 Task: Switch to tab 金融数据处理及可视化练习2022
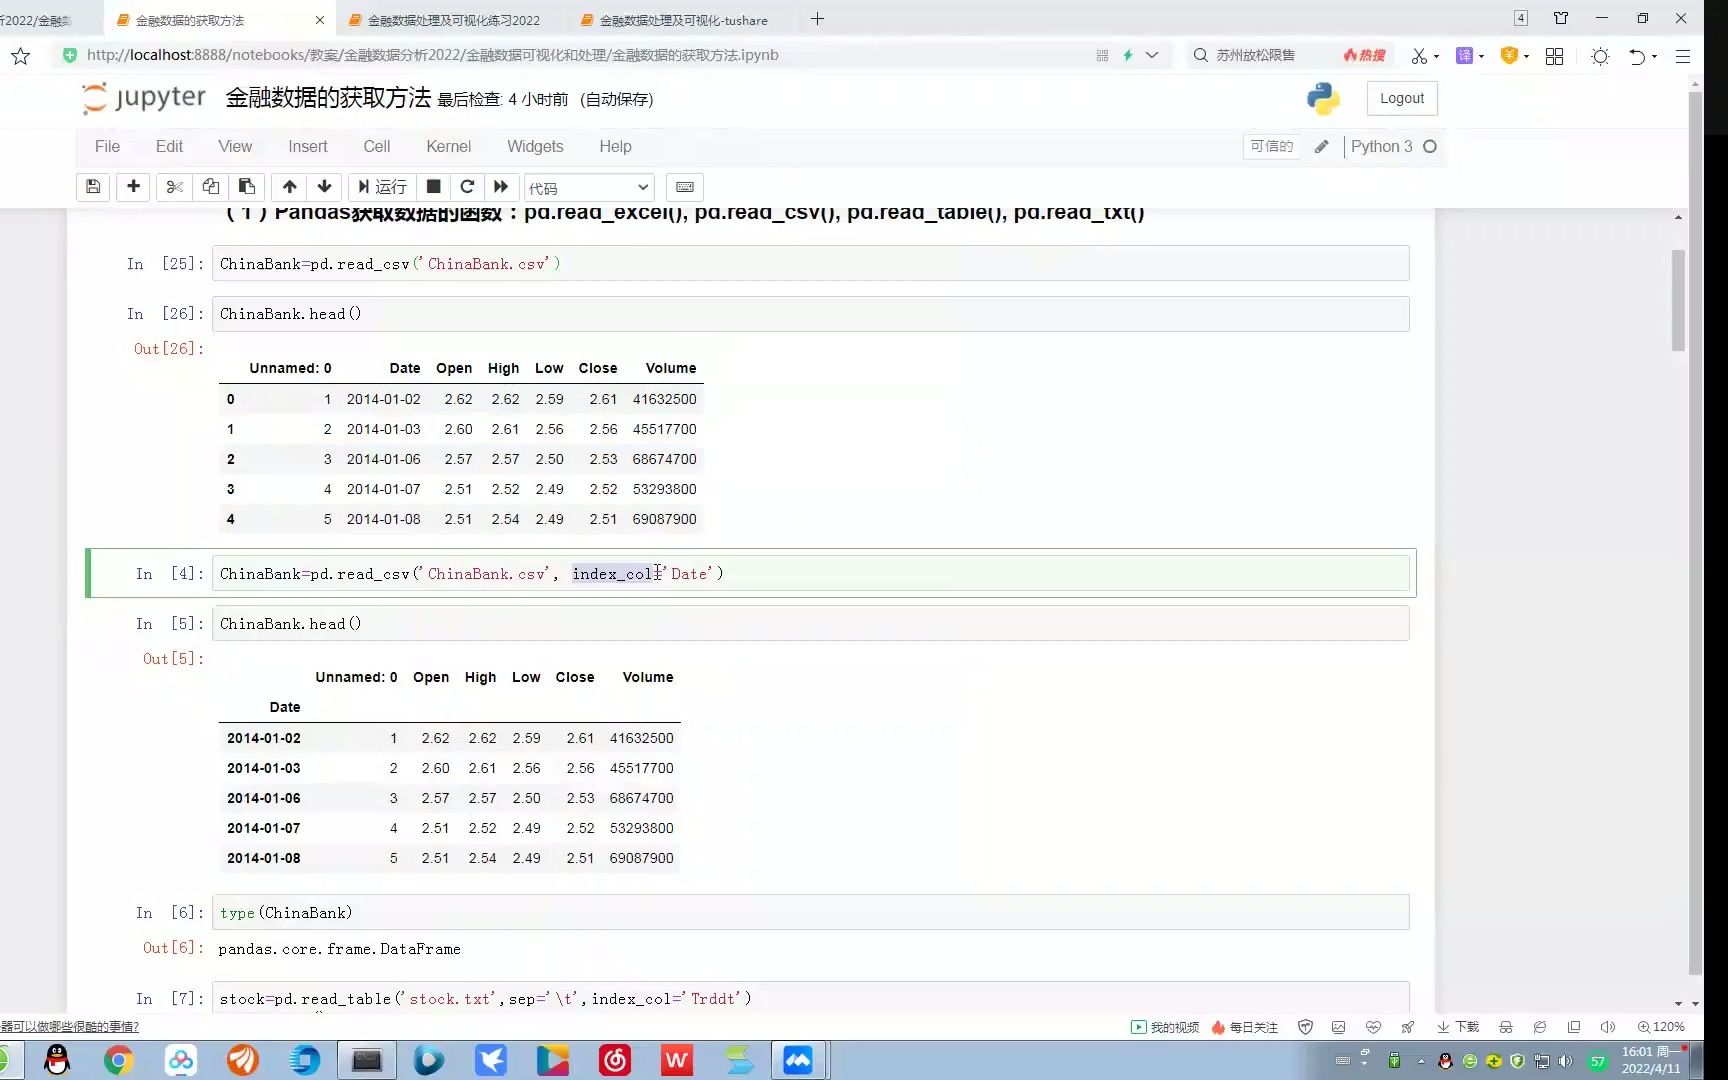(x=452, y=20)
